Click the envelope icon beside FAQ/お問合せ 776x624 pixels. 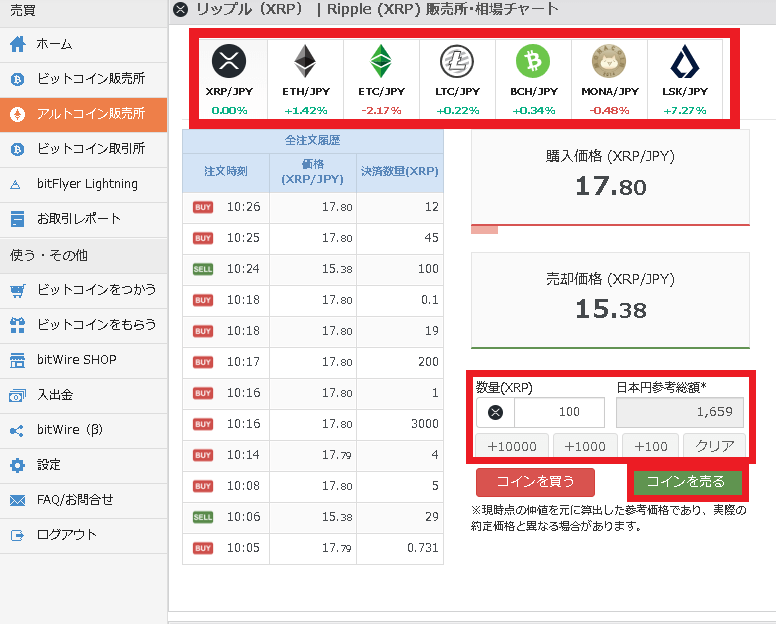(x=17, y=501)
